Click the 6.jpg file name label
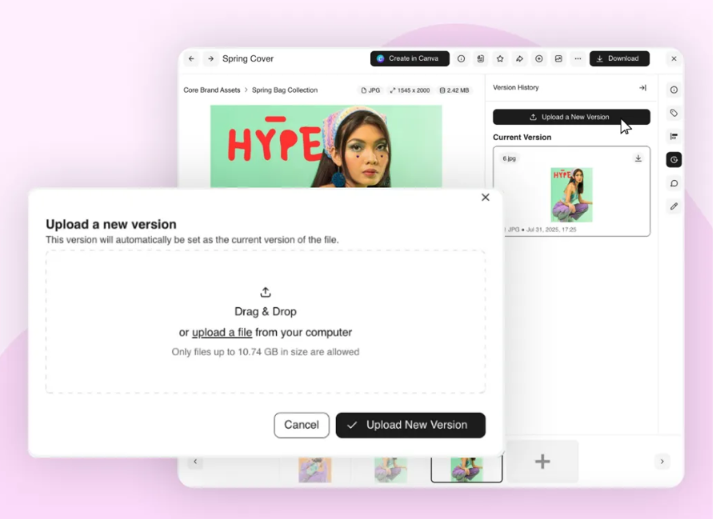 (x=509, y=159)
